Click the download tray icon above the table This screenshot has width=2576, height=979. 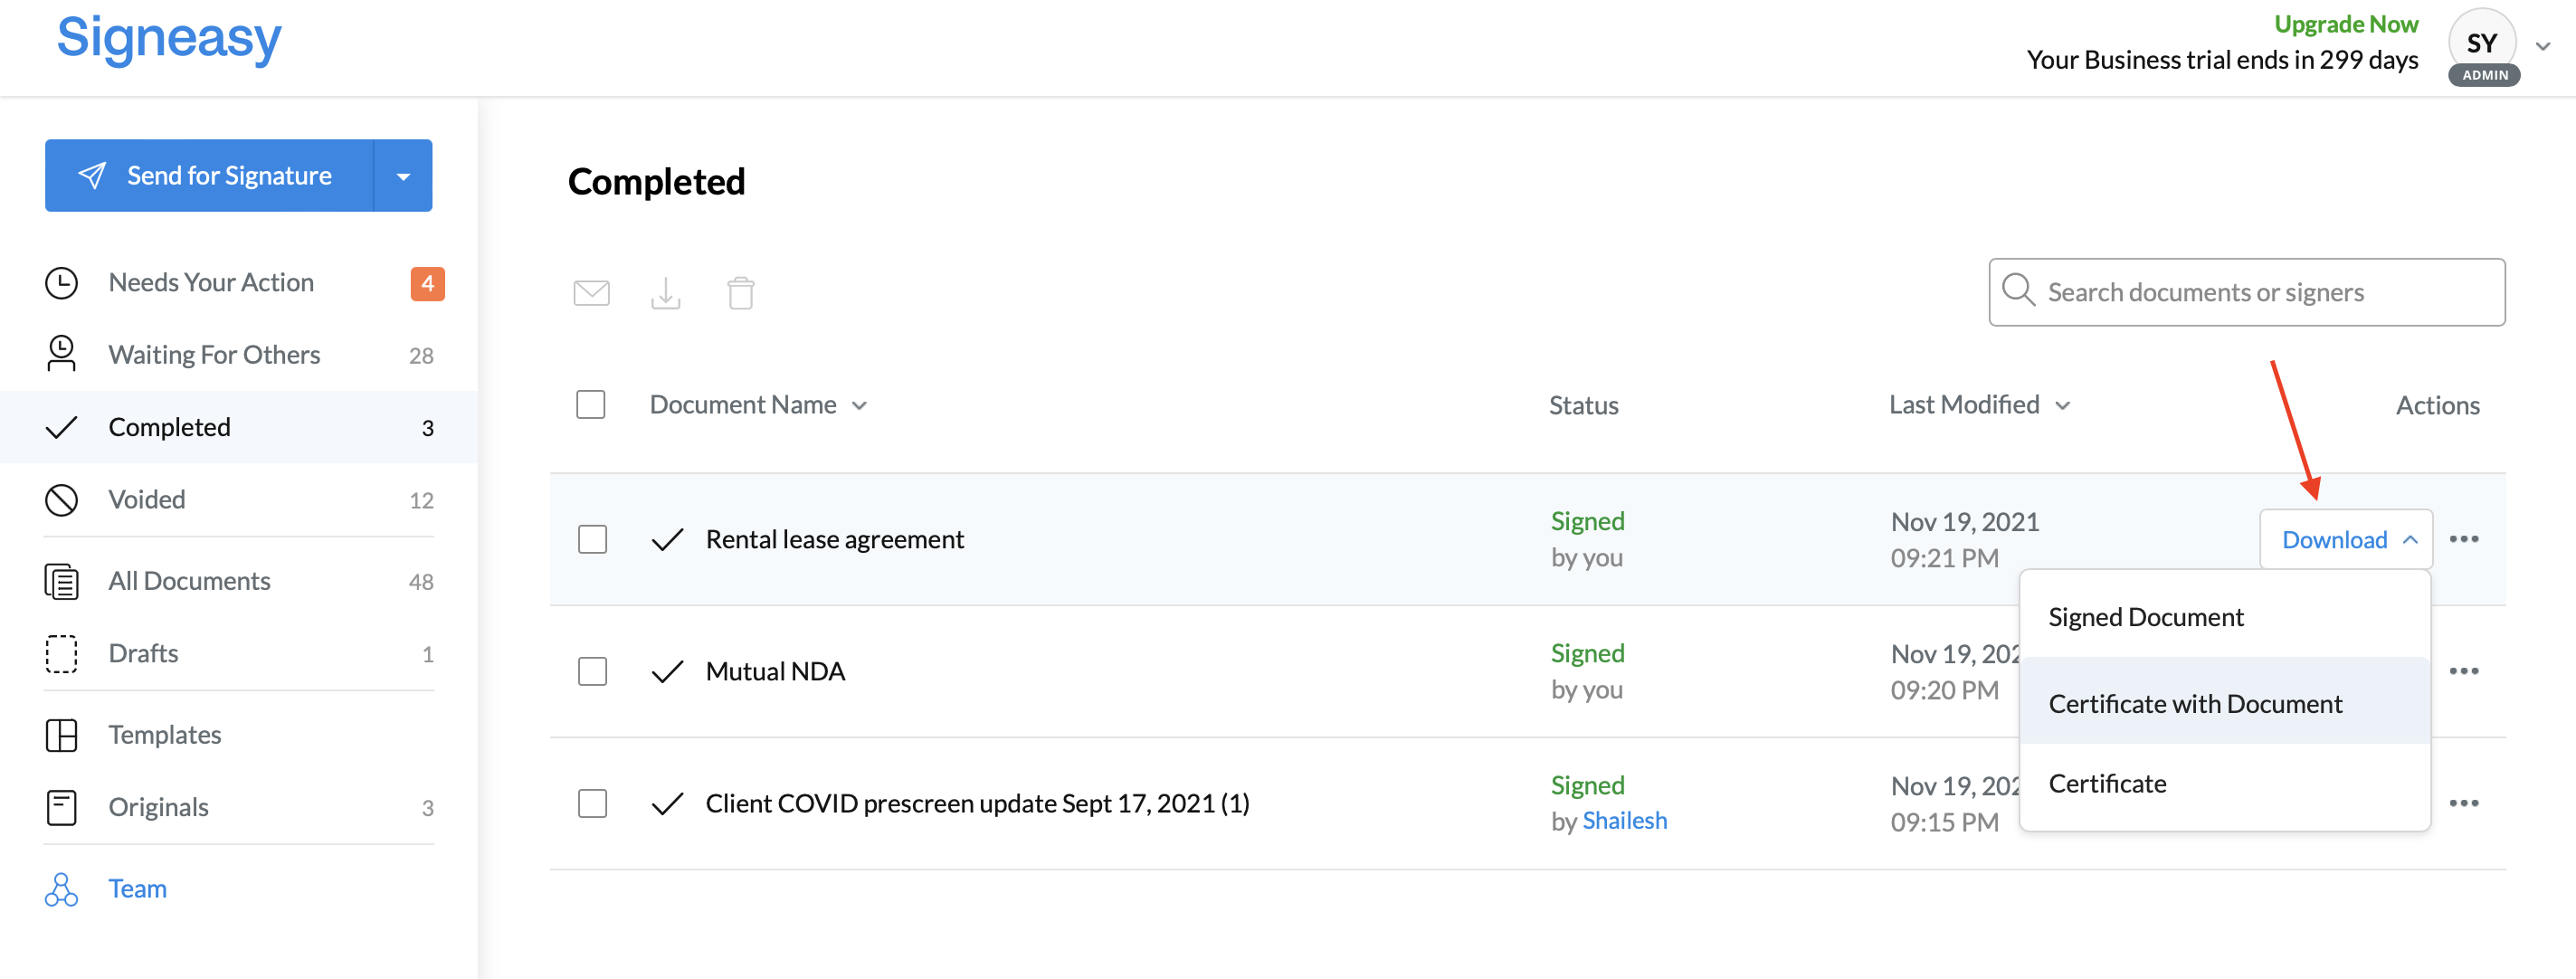click(x=665, y=293)
